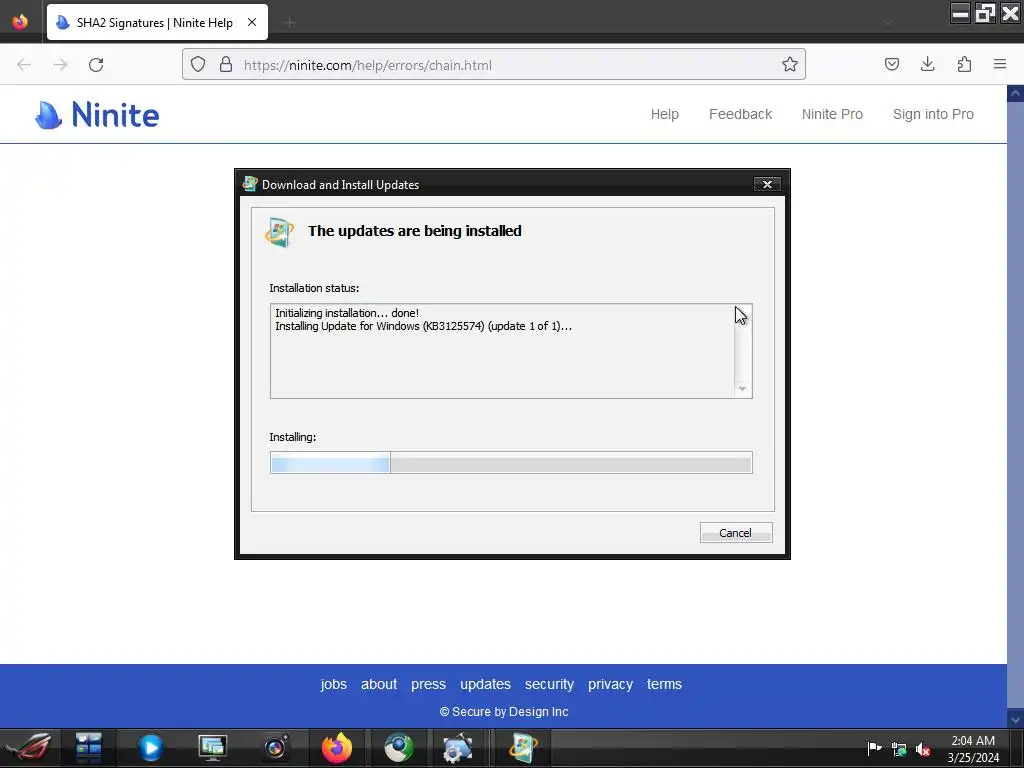
Task: Click the Windows Update icon beside the heading
Action: click(x=280, y=232)
